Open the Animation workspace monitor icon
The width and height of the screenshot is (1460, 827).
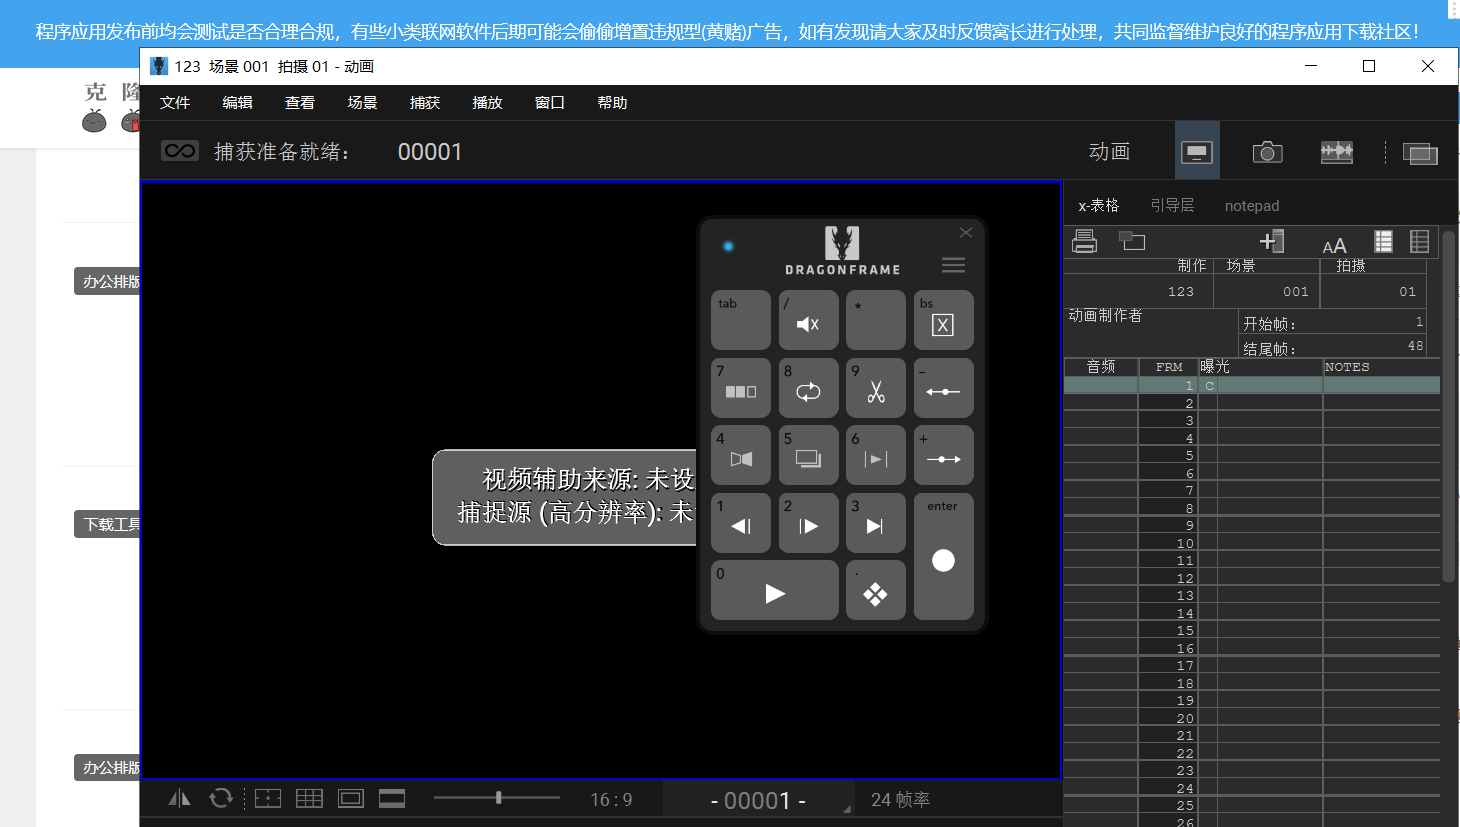pyautogui.click(x=1197, y=152)
